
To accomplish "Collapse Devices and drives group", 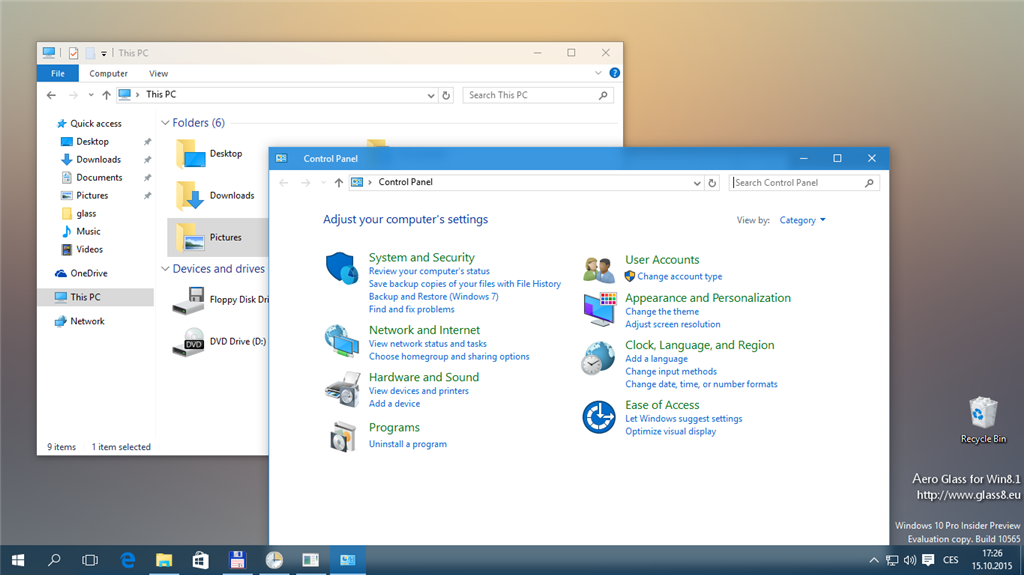I will (165, 269).
